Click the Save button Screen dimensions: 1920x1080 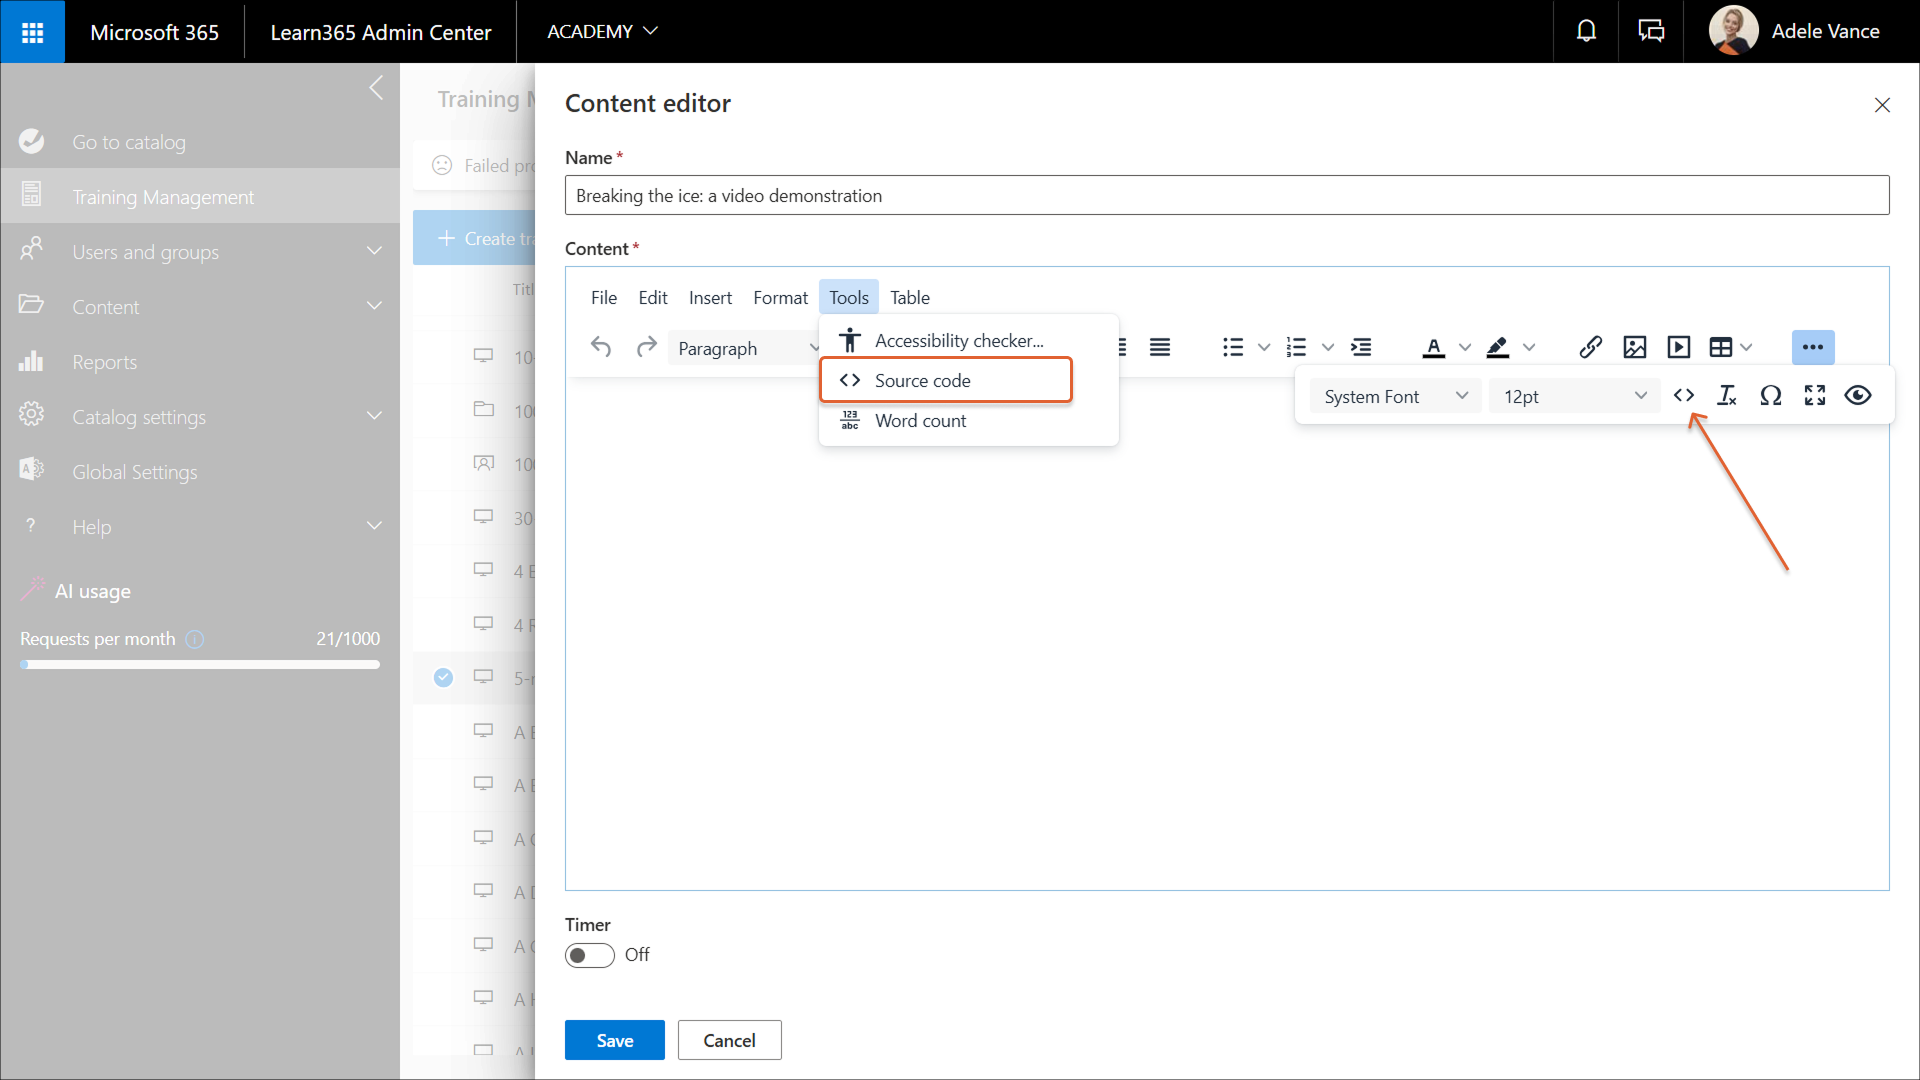614,1040
